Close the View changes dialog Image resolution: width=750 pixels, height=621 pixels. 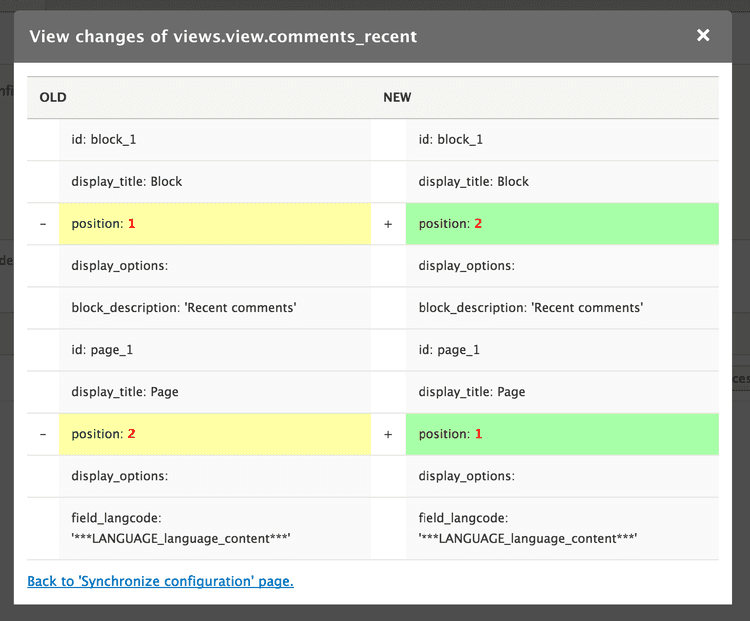(703, 35)
